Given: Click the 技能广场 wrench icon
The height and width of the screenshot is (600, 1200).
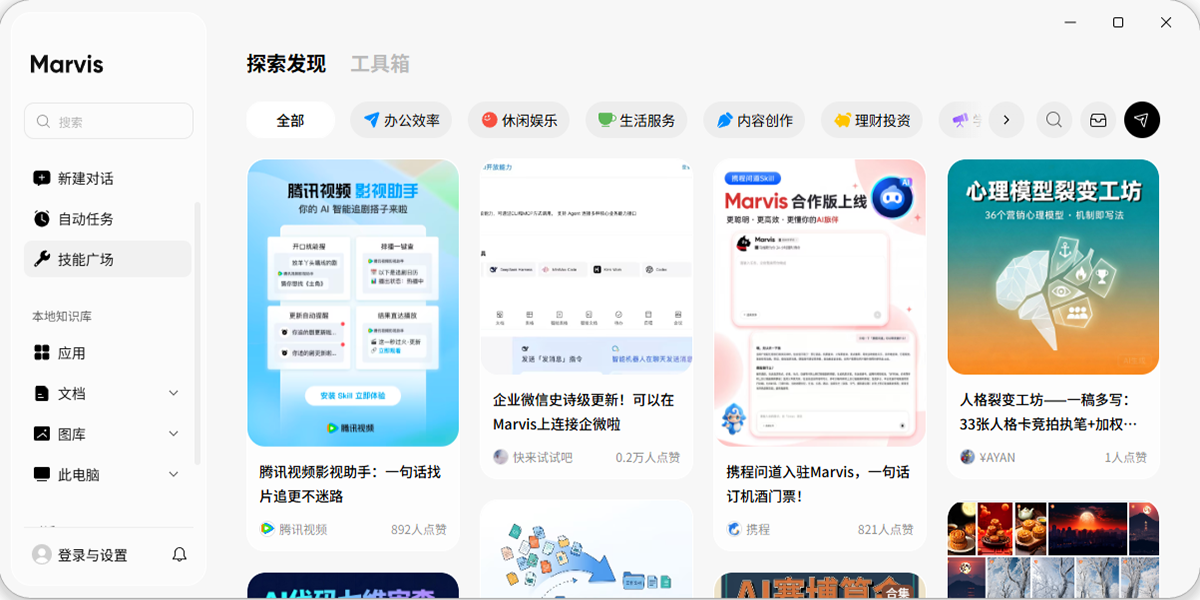Looking at the screenshot, I should click(x=42, y=259).
